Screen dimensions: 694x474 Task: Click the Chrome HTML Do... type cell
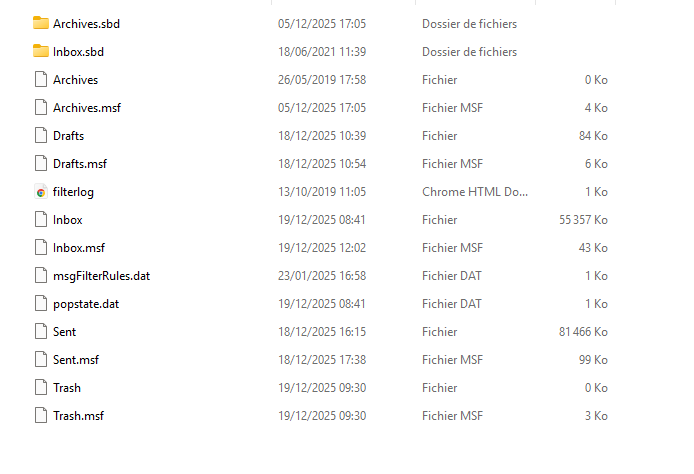pos(475,191)
